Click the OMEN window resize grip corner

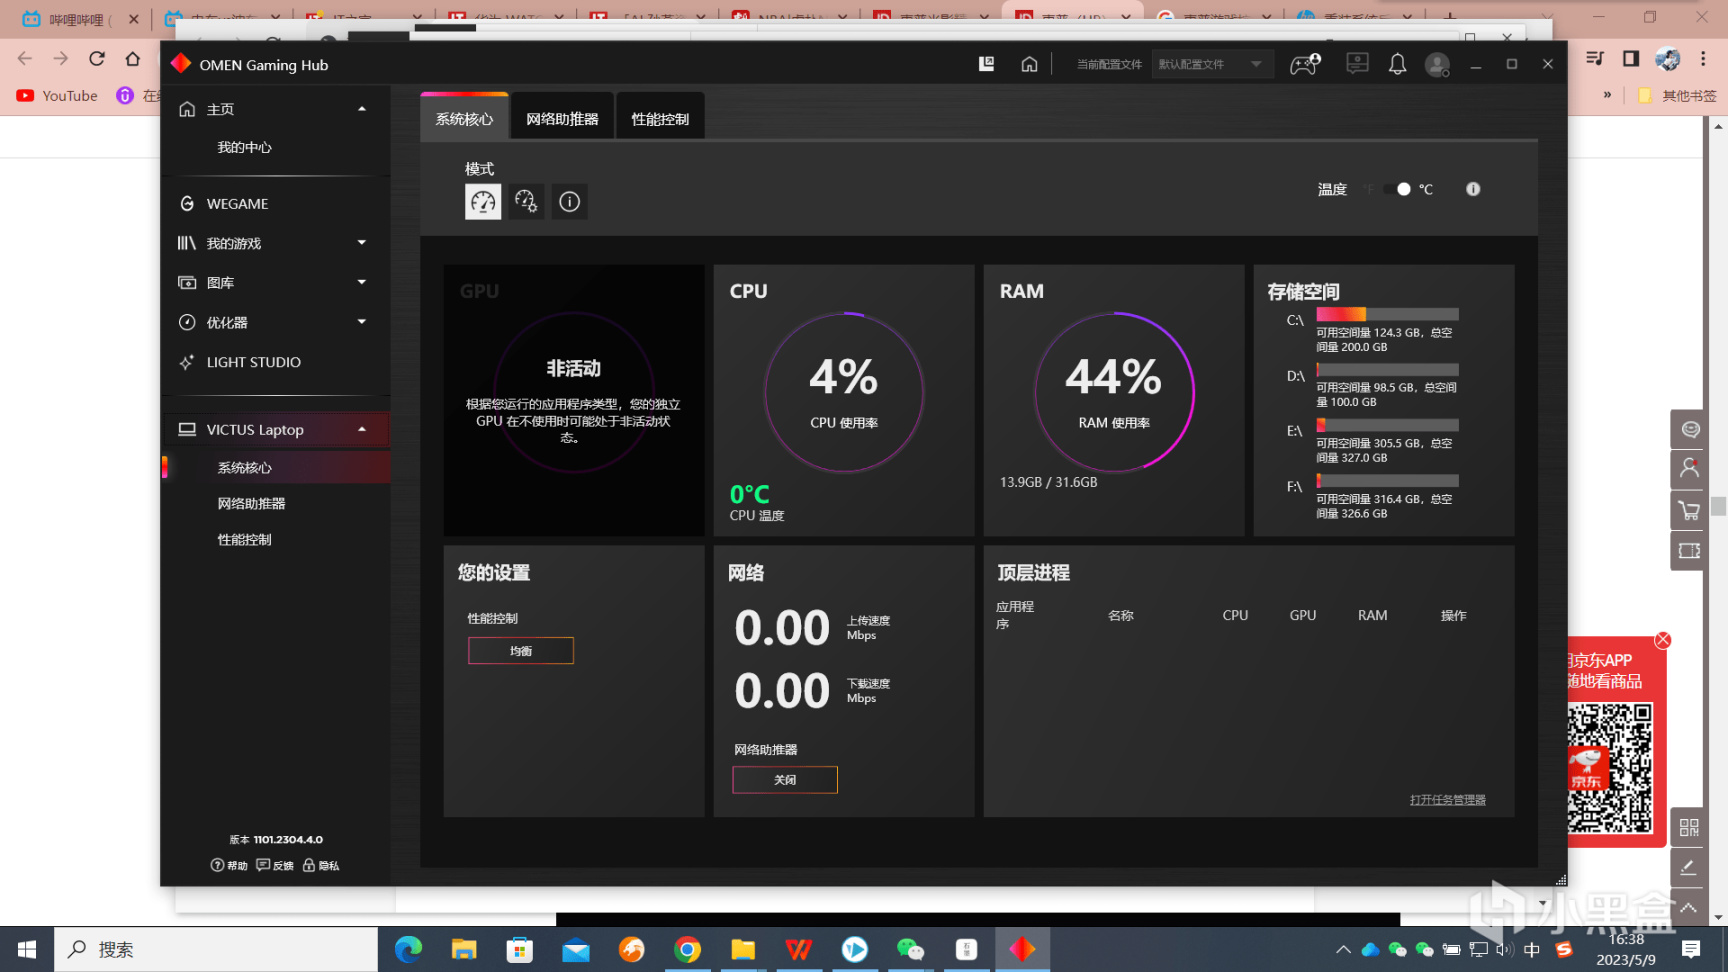1561,880
